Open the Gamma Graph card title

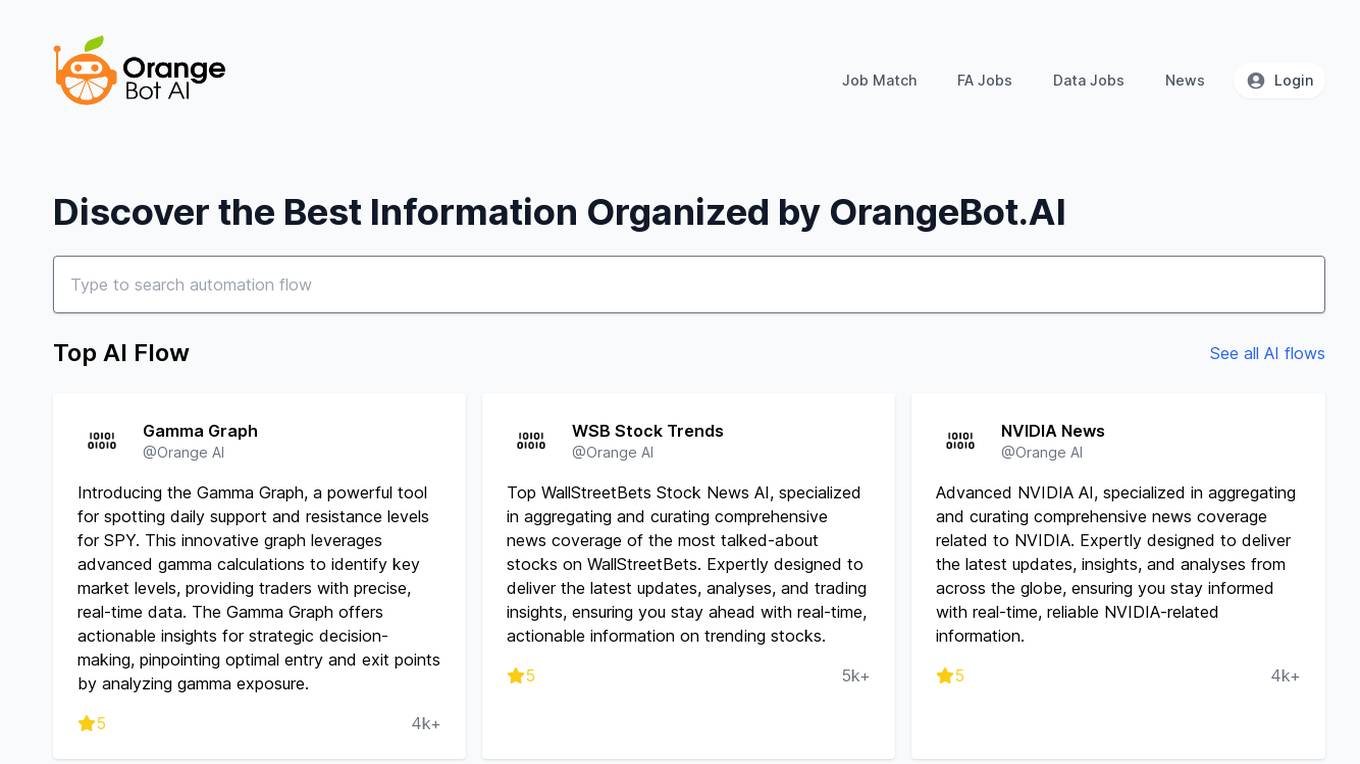pos(200,431)
